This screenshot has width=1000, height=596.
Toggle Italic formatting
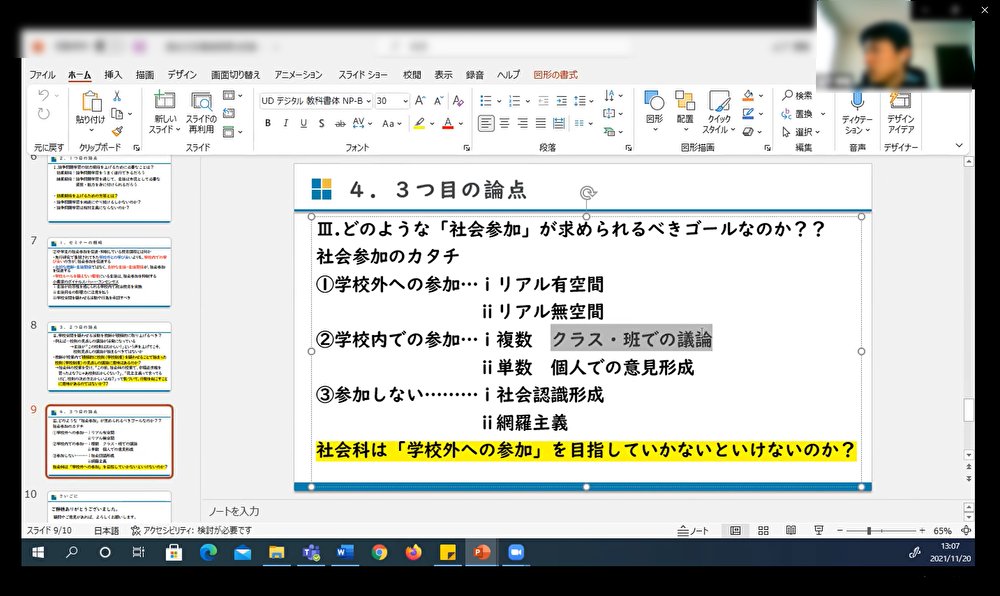pyautogui.click(x=286, y=123)
